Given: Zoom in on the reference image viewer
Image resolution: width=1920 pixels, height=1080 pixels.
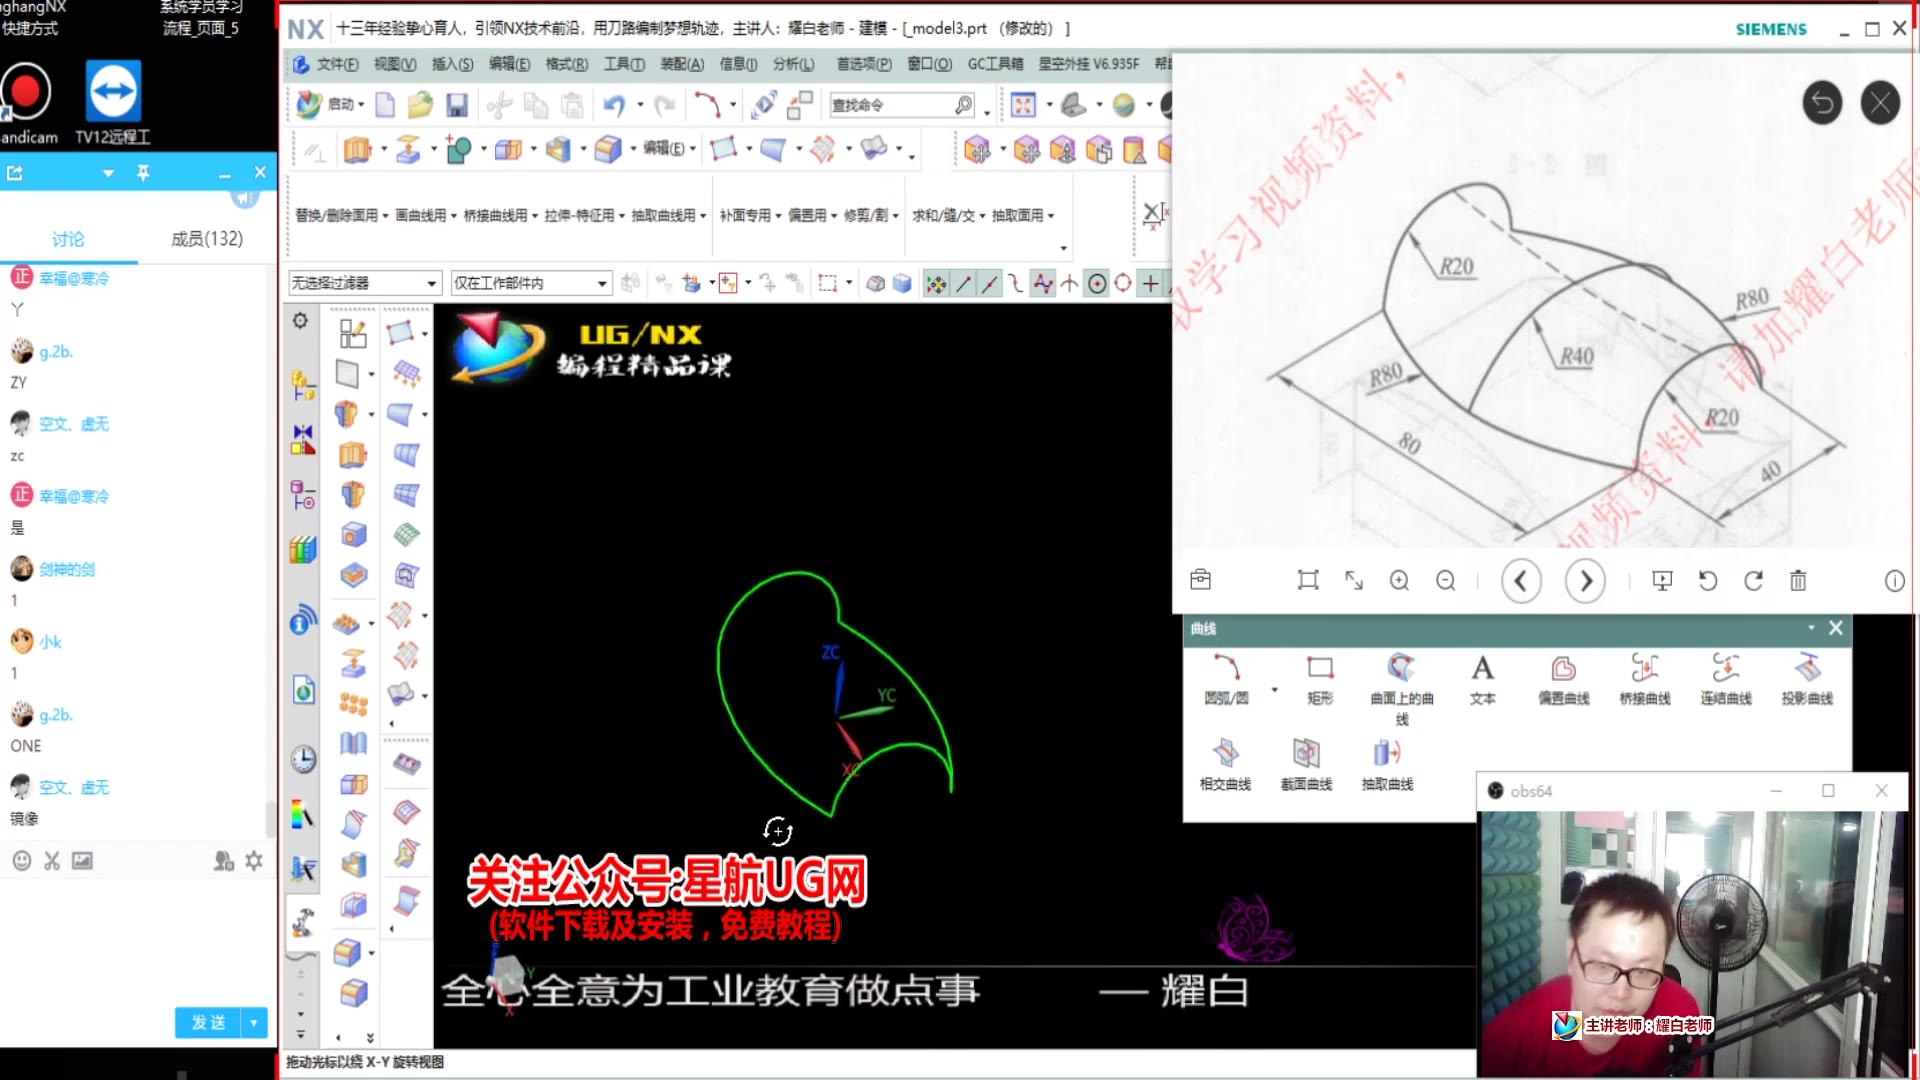Looking at the screenshot, I should tap(1399, 581).
